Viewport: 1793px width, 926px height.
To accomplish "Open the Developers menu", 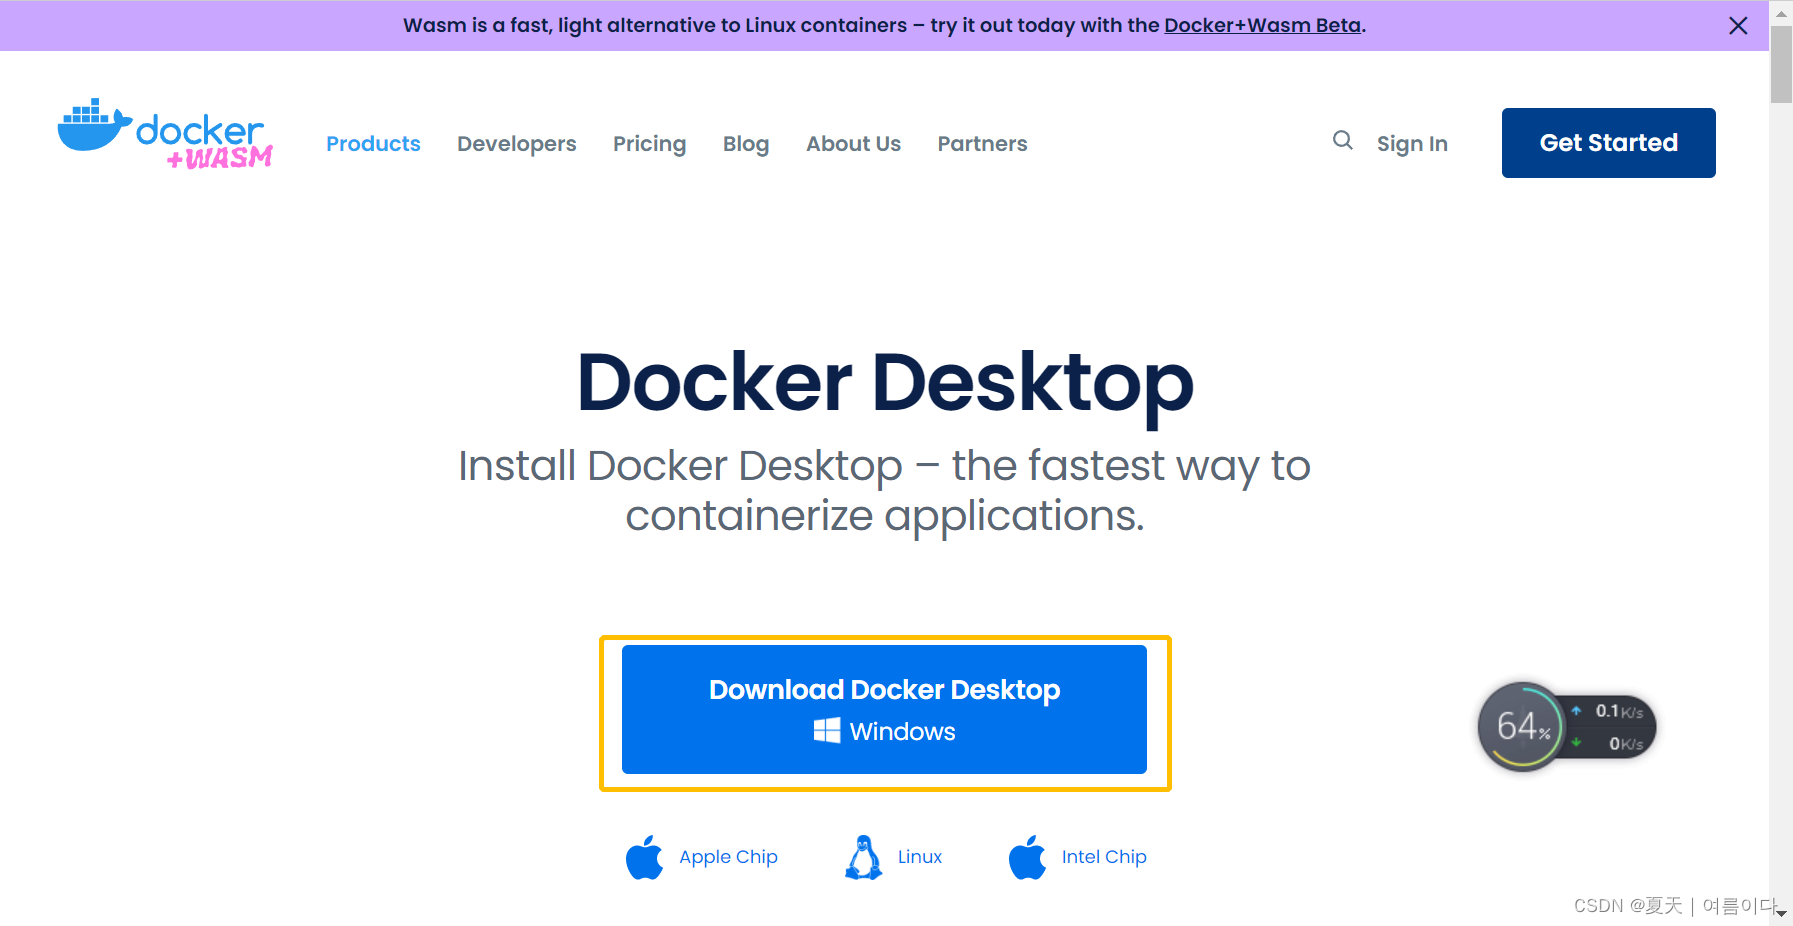I will click(x=517, y=144).
